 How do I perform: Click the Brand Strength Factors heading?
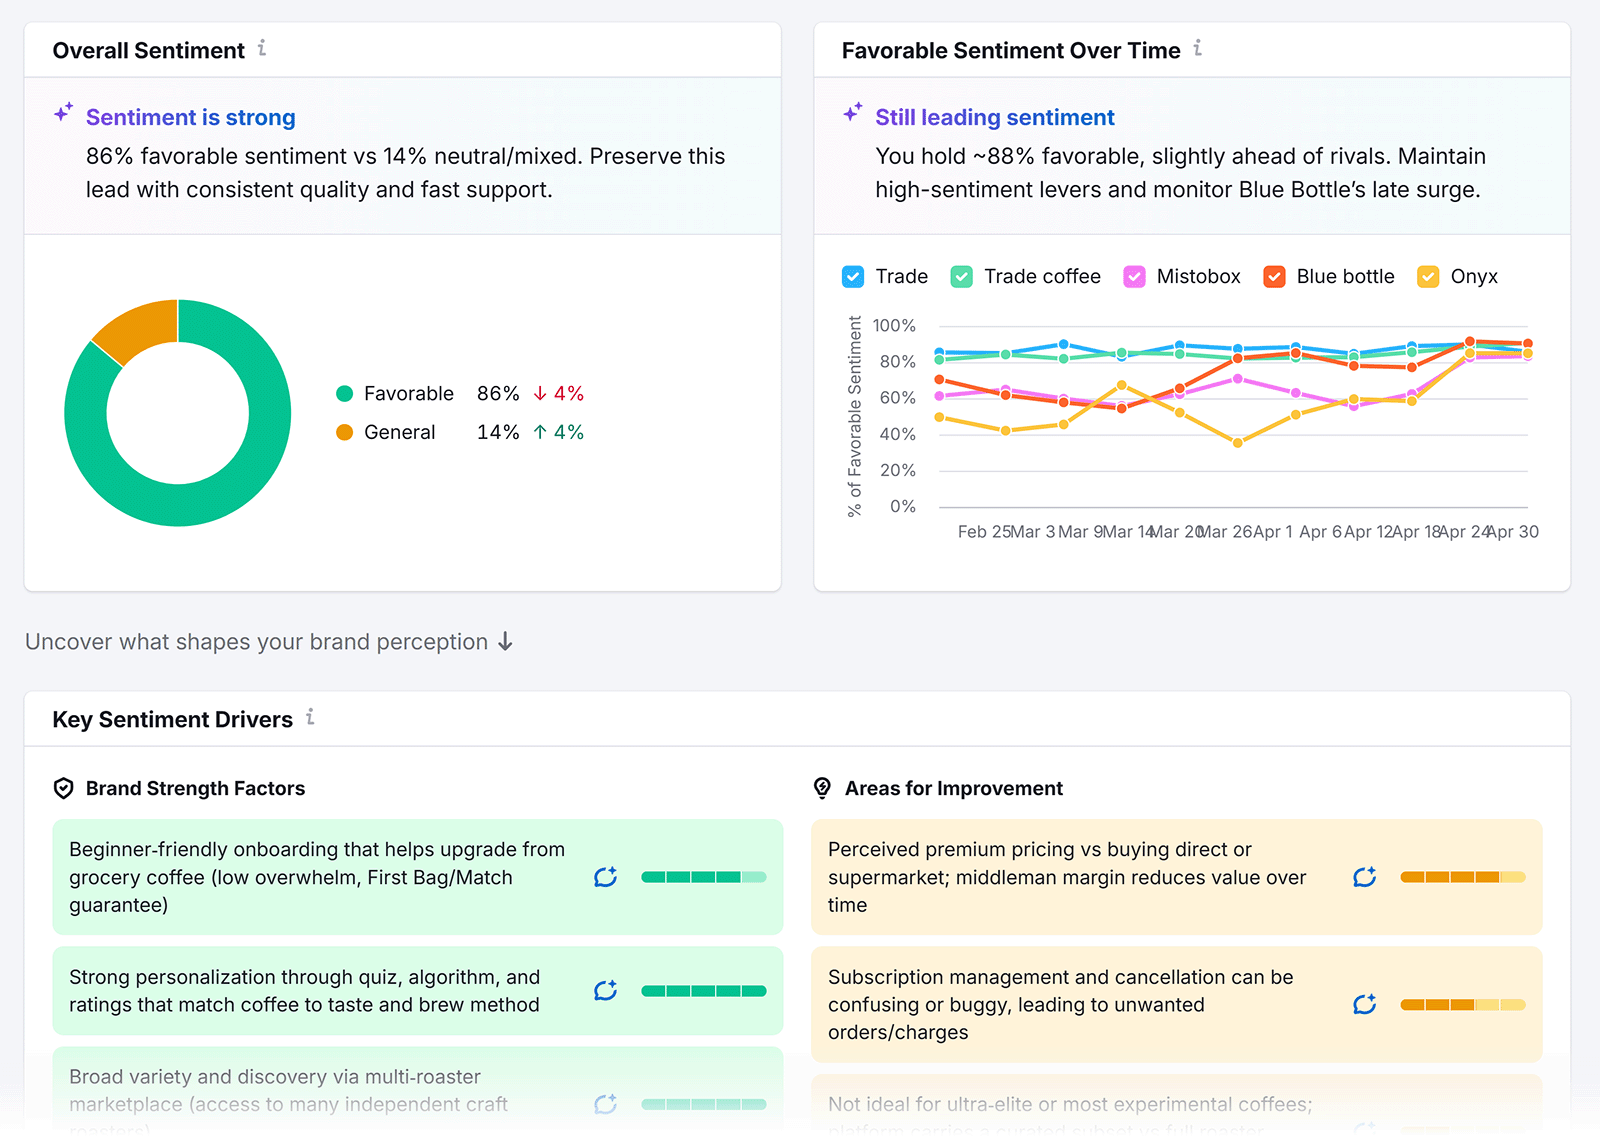coord(195,788)
